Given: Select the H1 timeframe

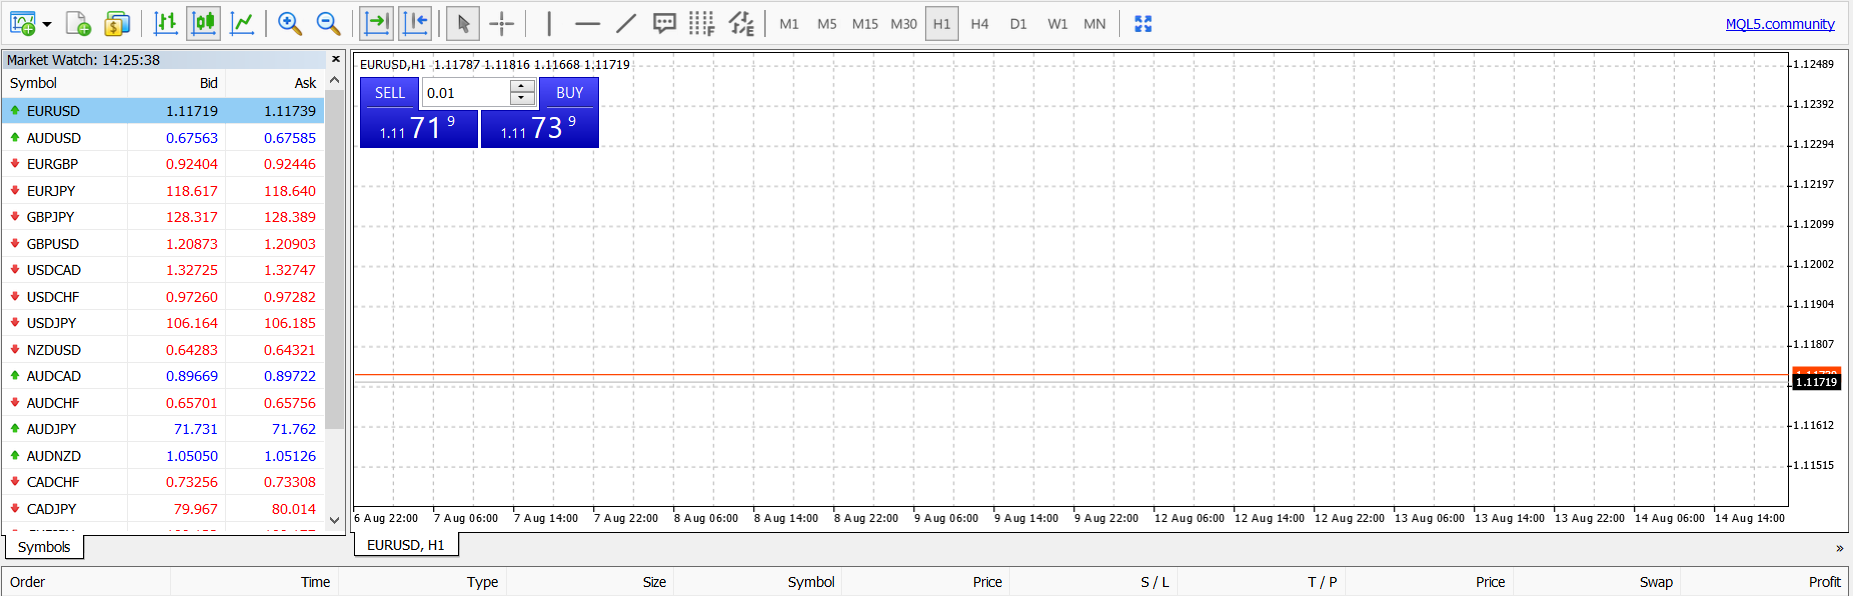Looking at the screenshot, I should coord(942,24).
